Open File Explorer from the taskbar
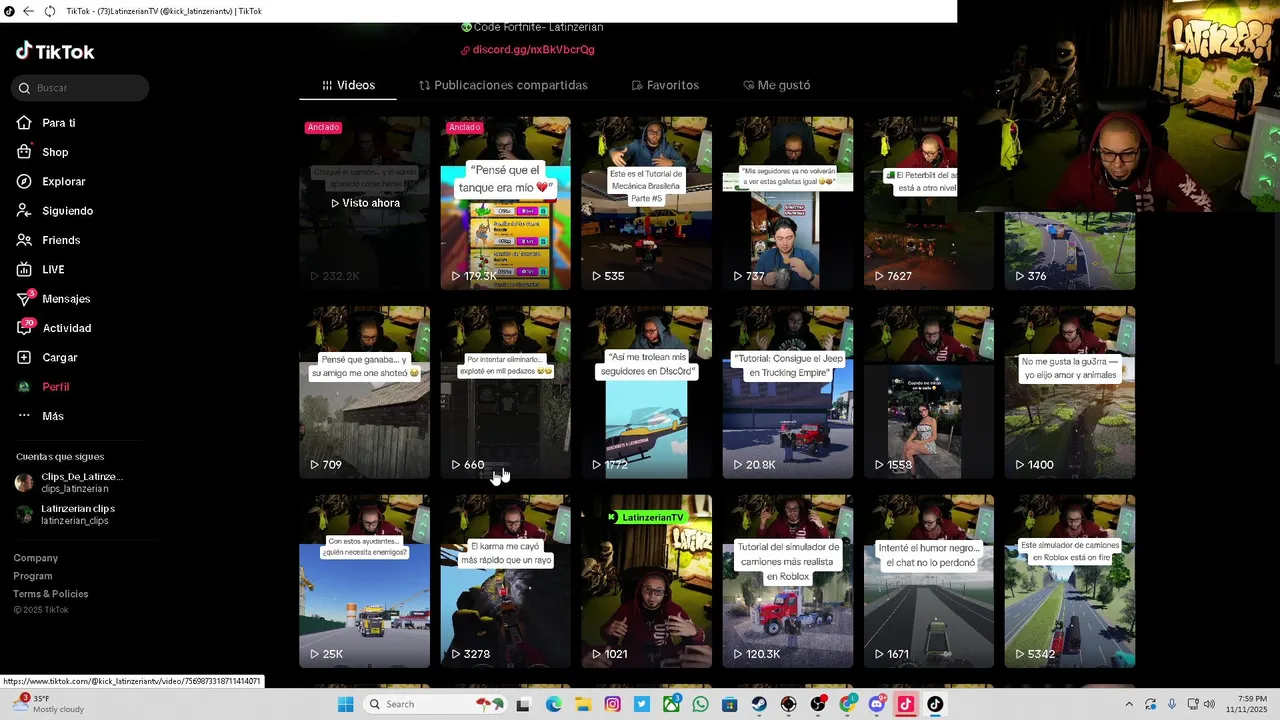This screenshot has width=1280, height=720. [x=583, y=704]
